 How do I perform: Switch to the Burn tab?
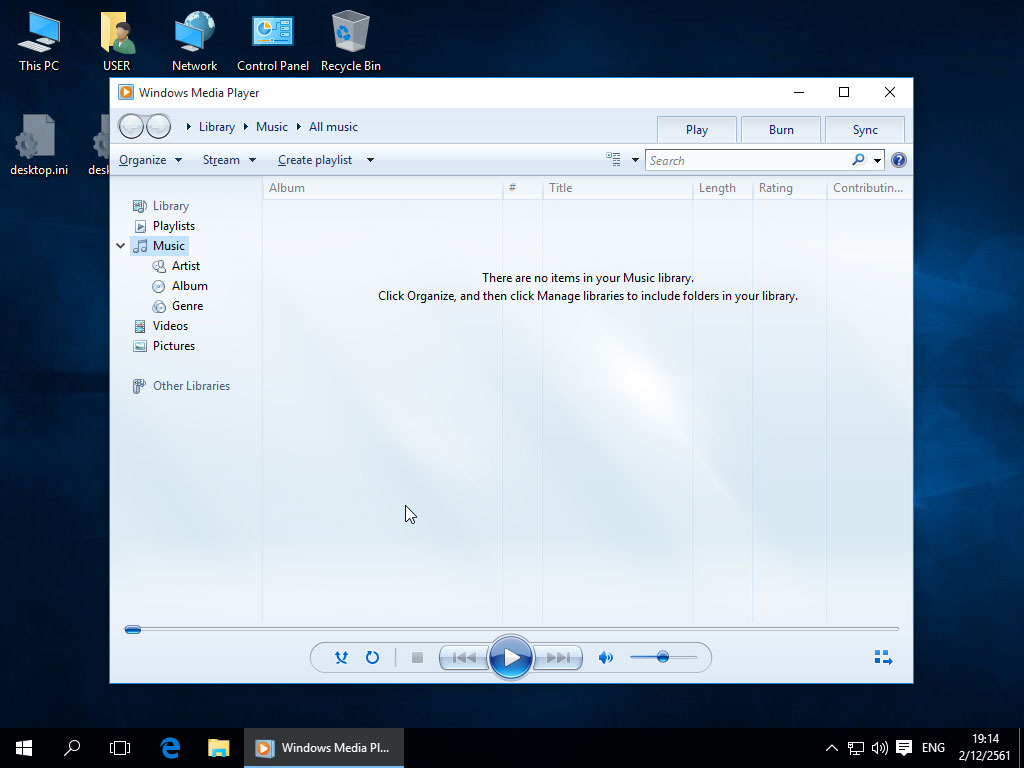click(781, 130)
